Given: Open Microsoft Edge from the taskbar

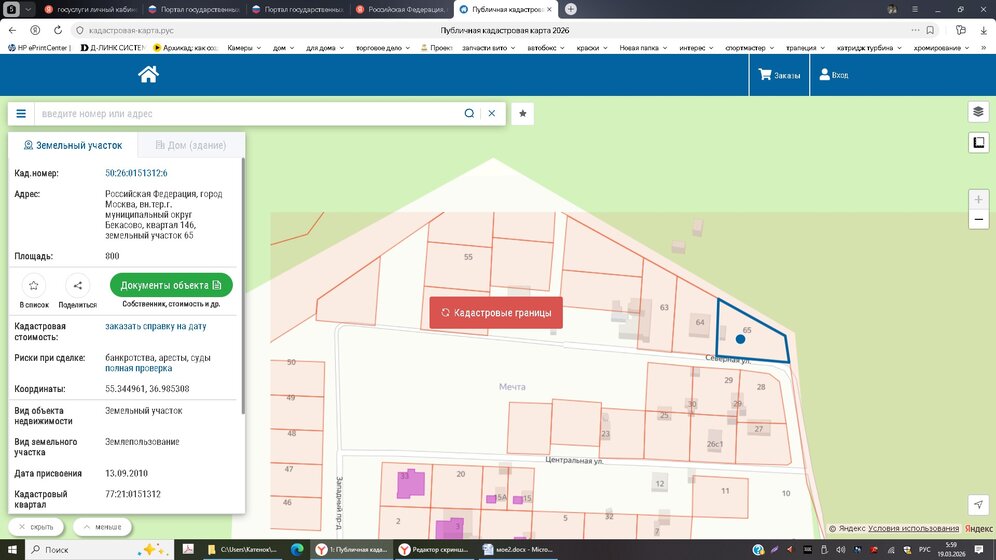Looking at the screenshot, I should click(297, 549).
